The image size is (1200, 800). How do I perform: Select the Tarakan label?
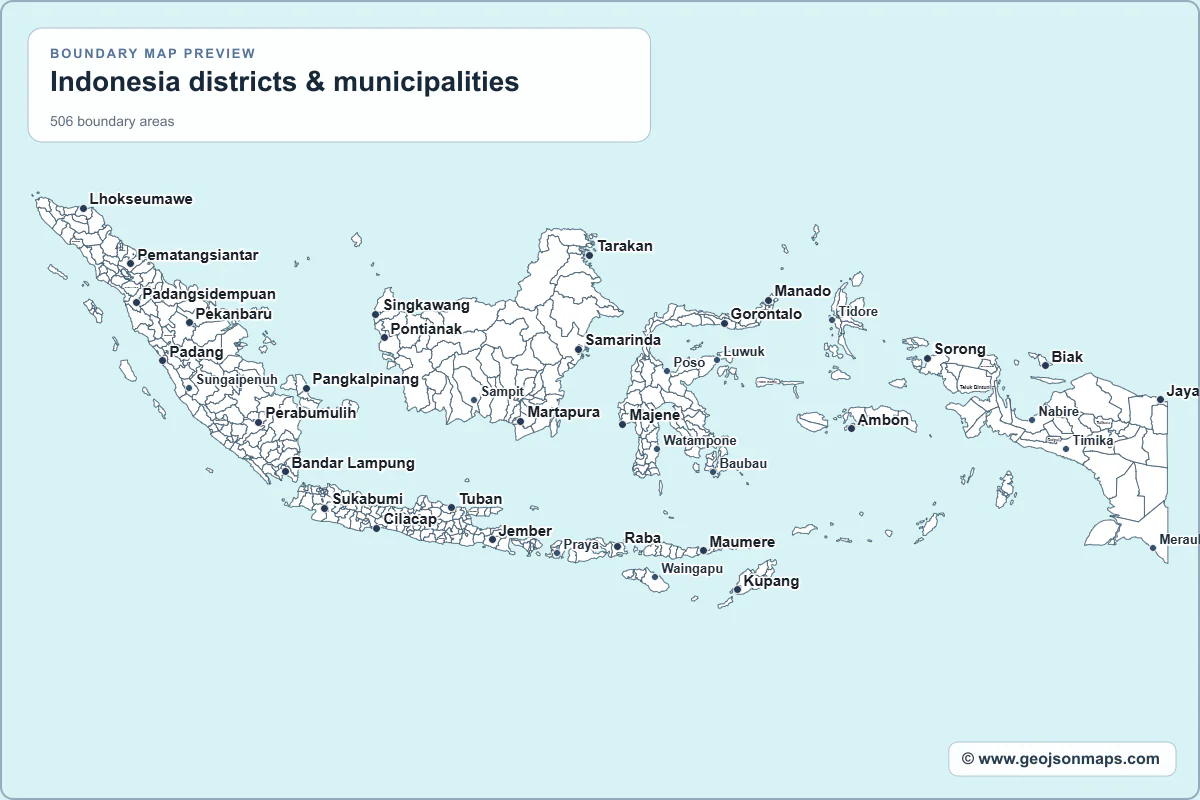pyautogui.click(x=625, y=246)
